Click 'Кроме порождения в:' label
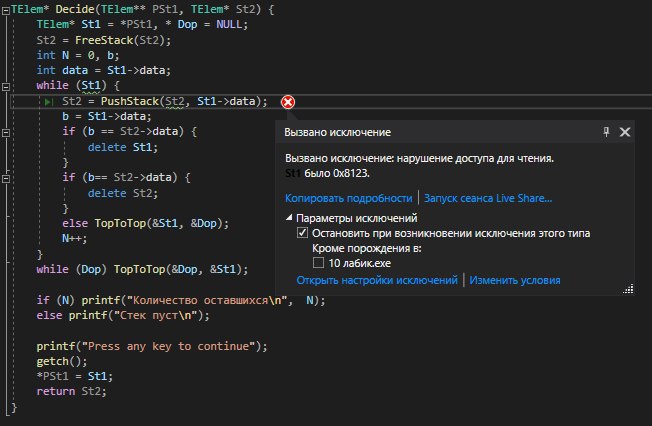The width and height of the screenshot is (652, 426). tap(367, 248)
